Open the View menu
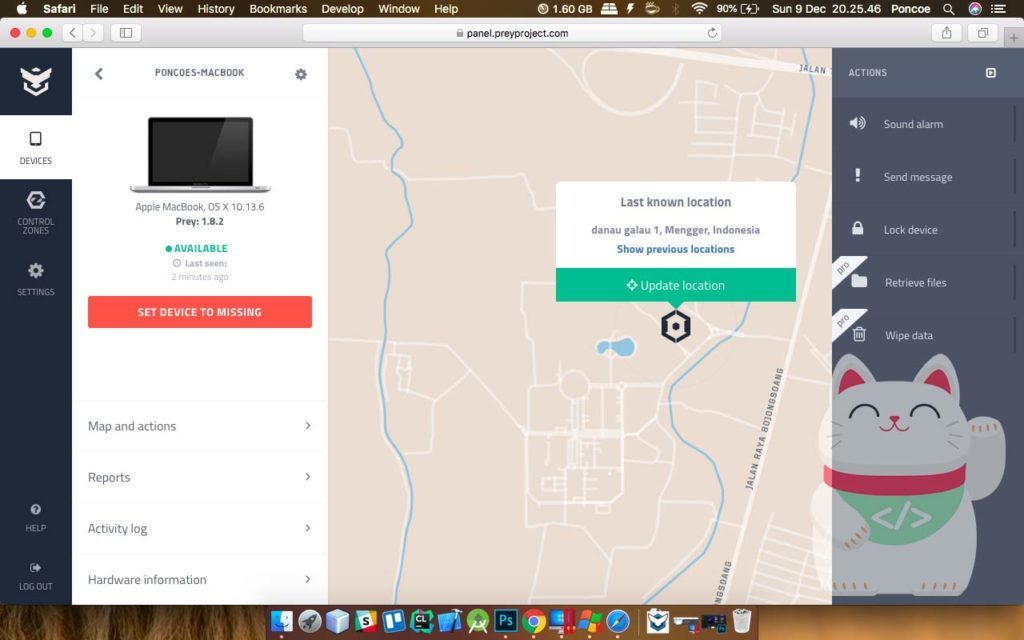Image resolution: width=1024 pixels, height=640 pixels. pos(170,9)
